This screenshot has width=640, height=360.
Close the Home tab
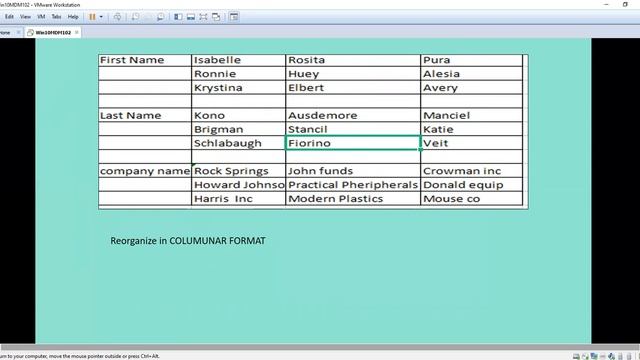tap(18, 32)
